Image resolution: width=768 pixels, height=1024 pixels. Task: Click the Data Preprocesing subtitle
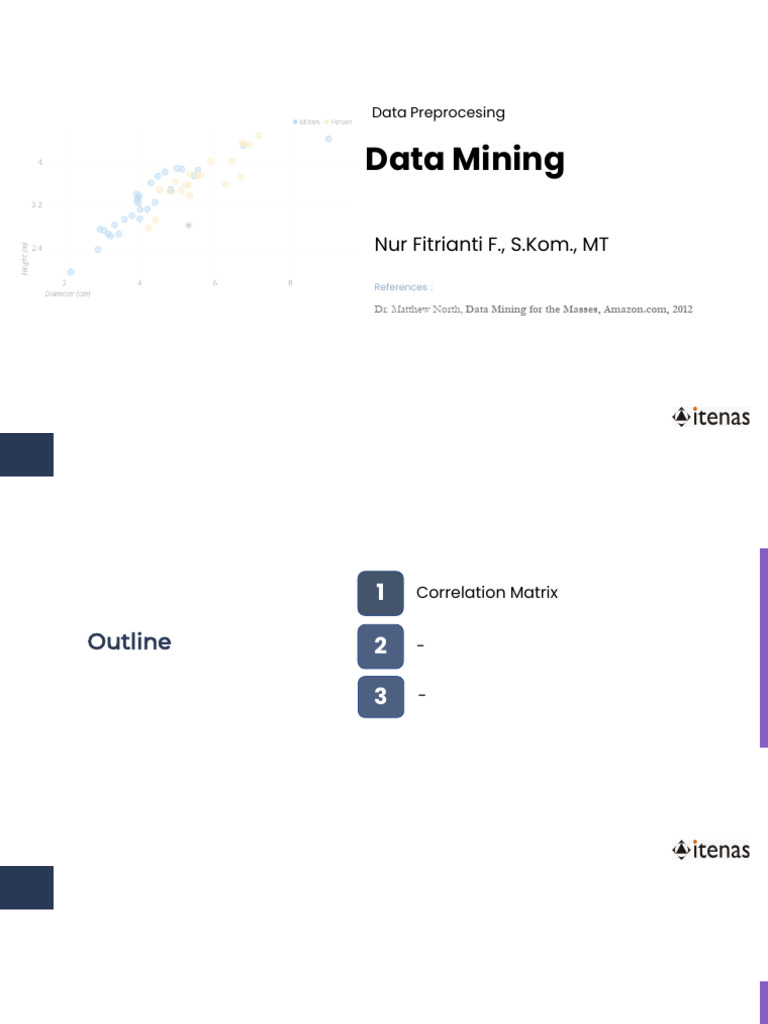point(438,113)
